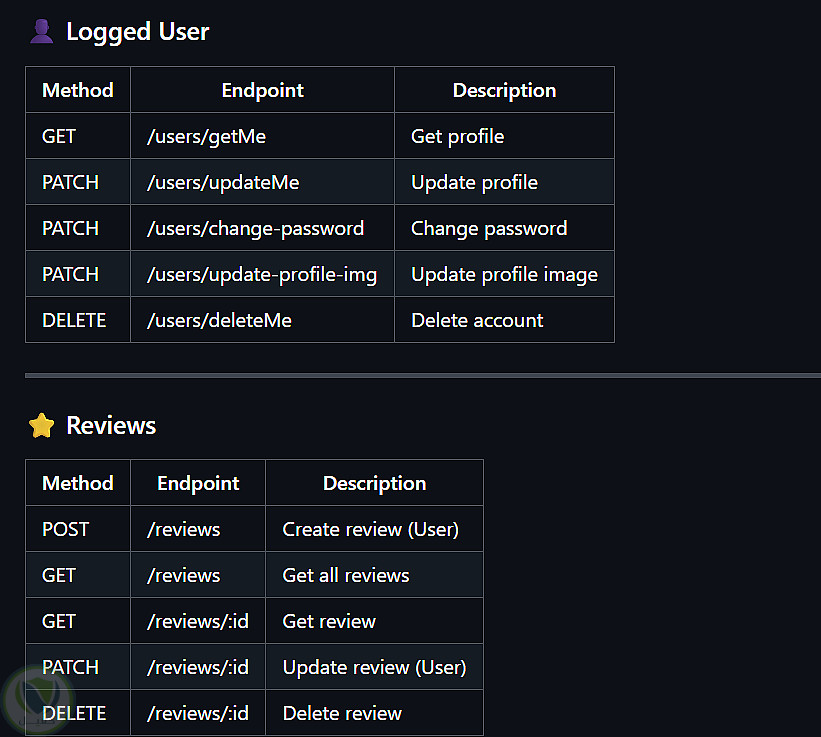Click the POST method cell for /reviews

tap(66, 529)
